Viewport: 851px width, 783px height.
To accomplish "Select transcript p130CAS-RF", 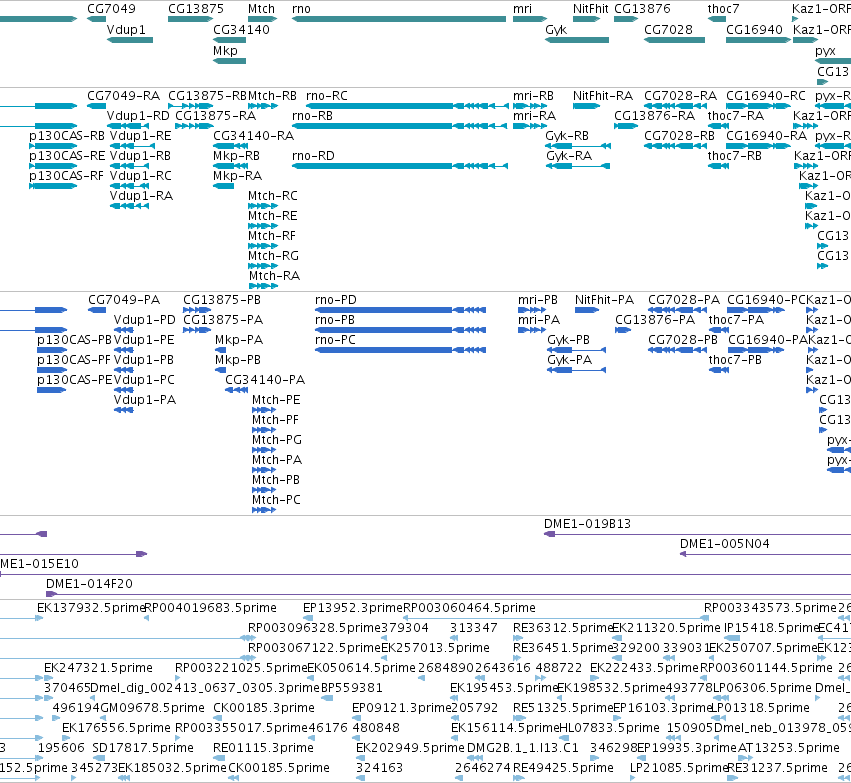I will click(x=53, y=186).
